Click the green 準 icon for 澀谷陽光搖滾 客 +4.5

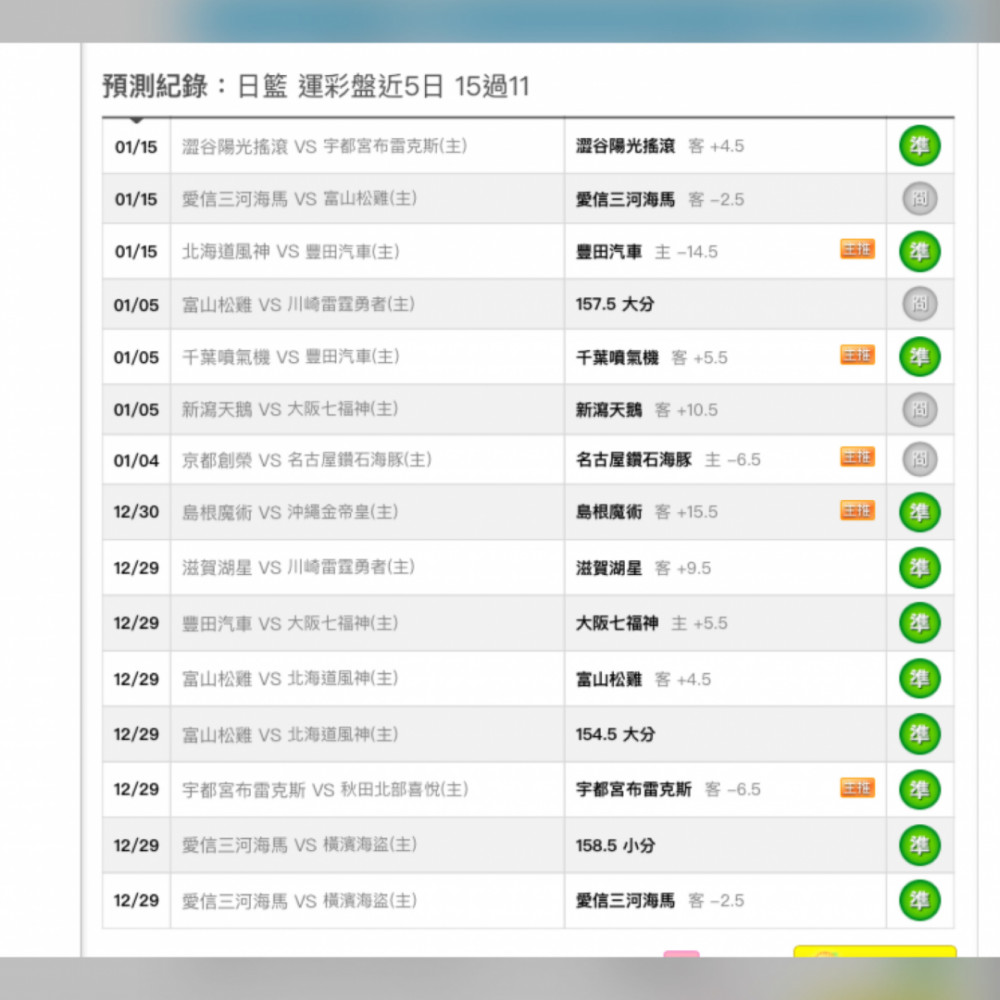point(920,146)
